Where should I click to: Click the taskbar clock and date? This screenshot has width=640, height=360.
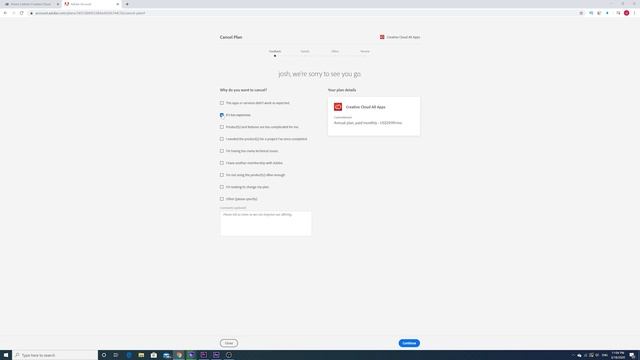(618, 355)
